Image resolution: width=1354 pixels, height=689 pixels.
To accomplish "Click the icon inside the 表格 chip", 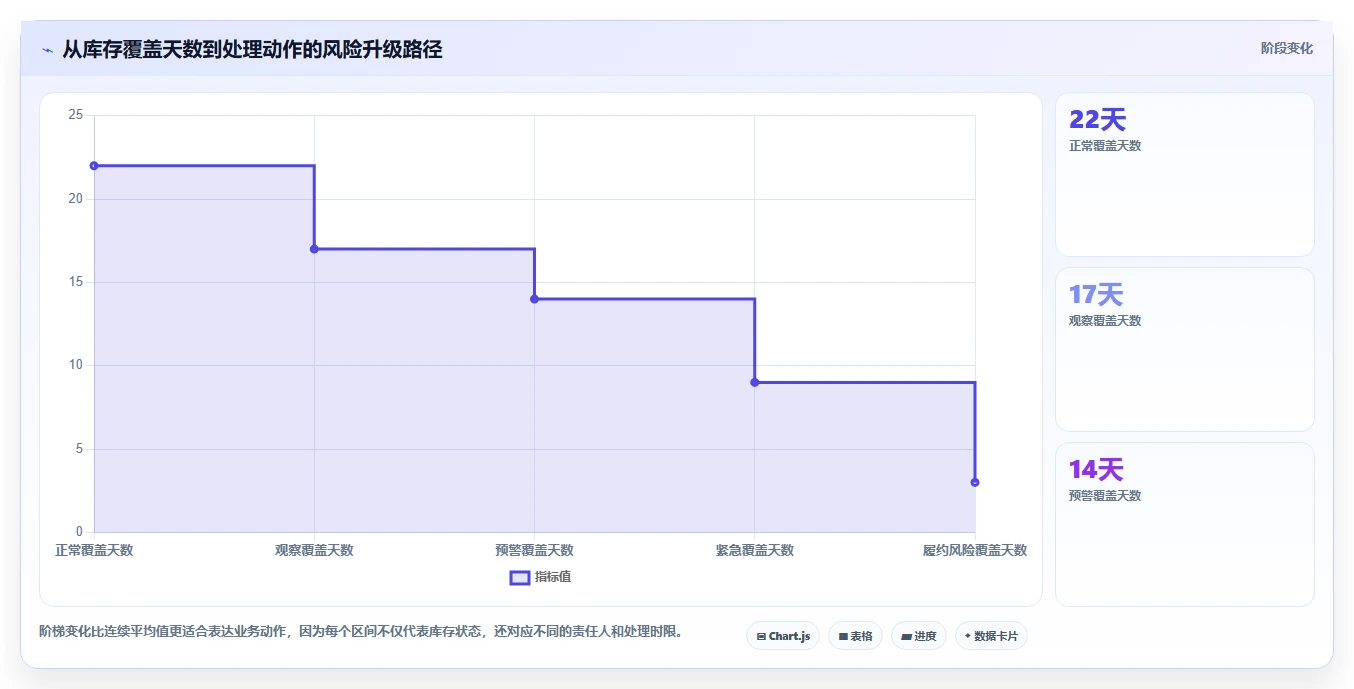I will (x=843, y=636).
